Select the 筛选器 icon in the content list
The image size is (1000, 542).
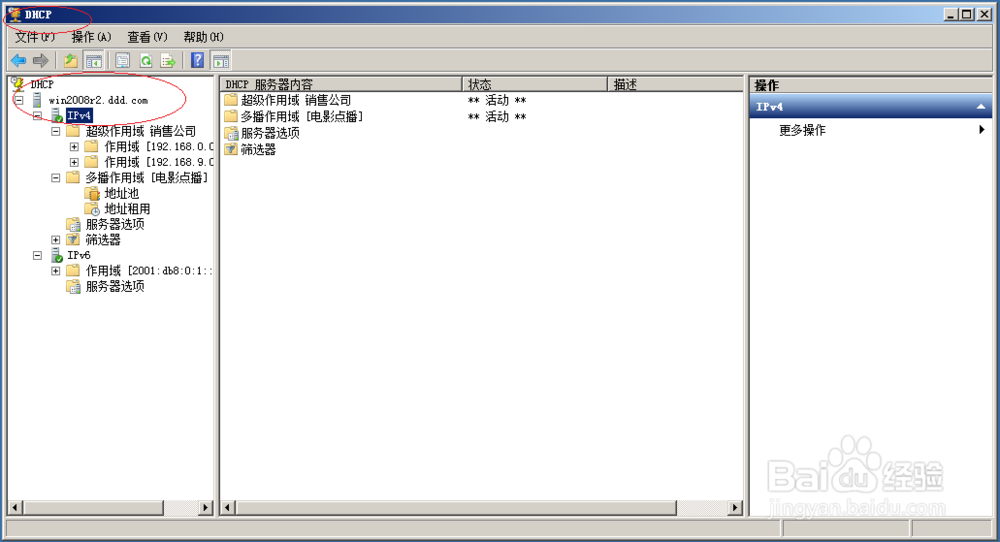pos(231,149)
